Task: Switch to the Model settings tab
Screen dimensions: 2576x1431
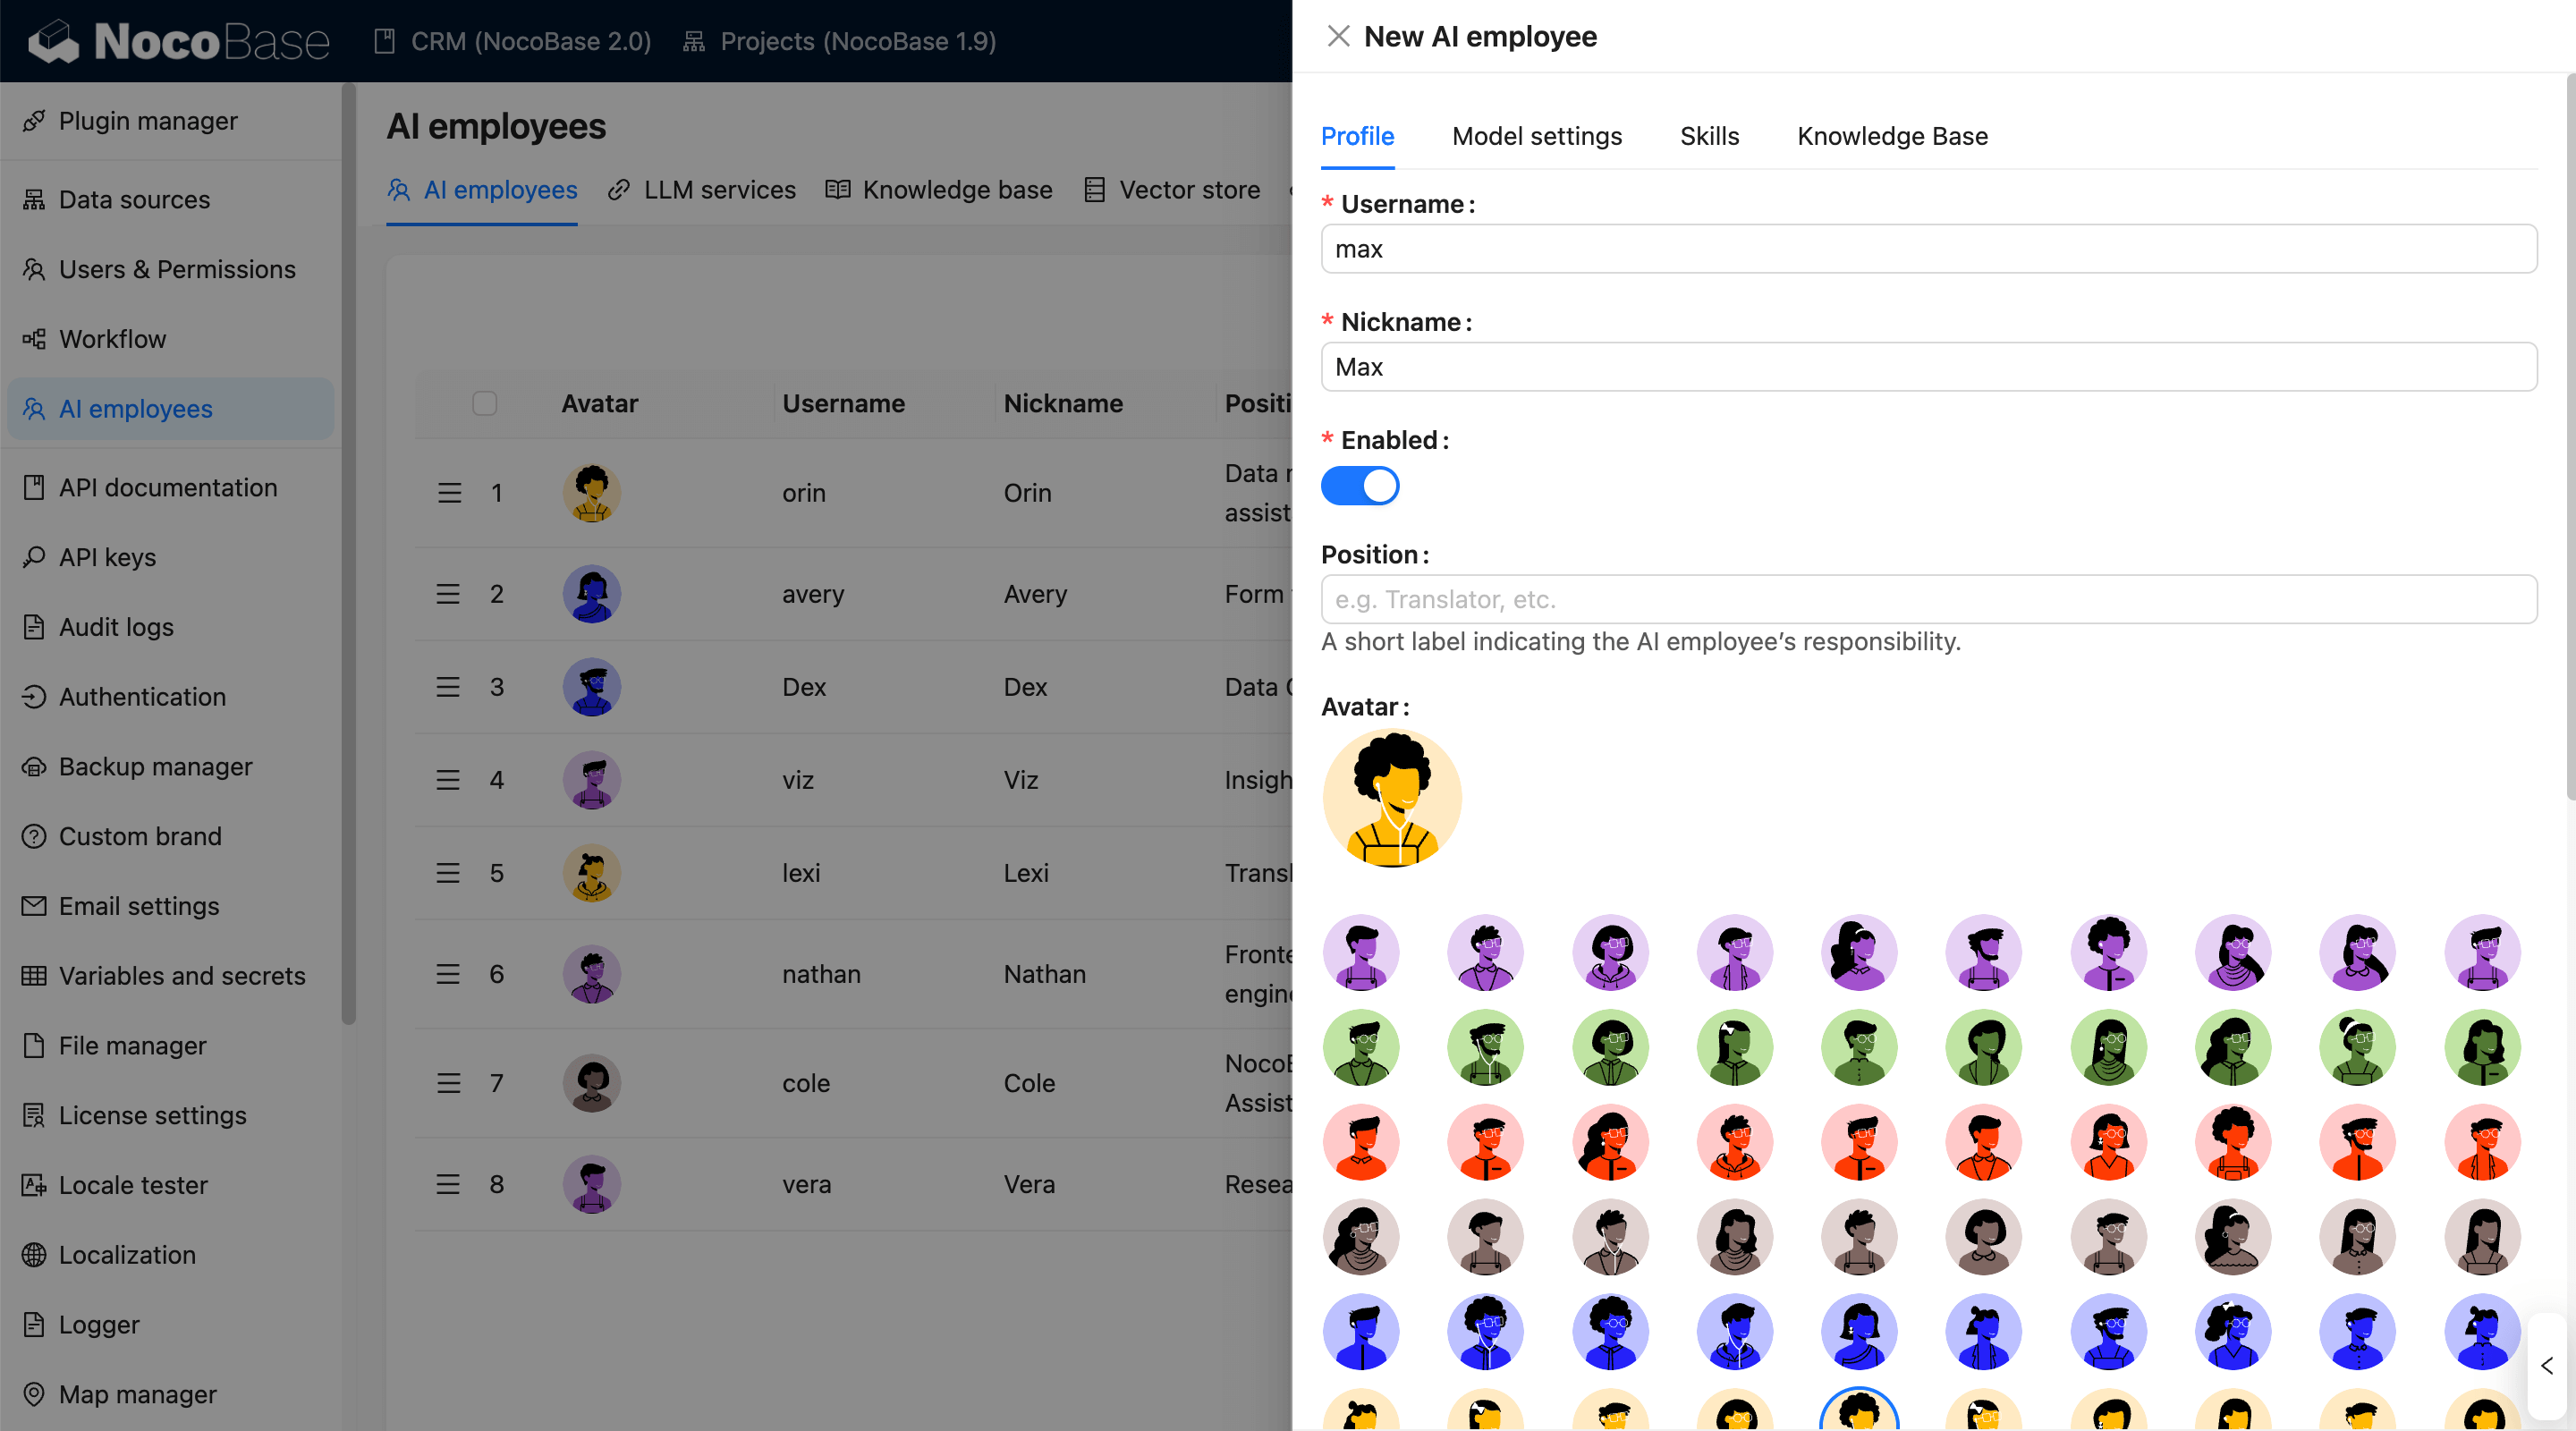Action: (1536, 136)
